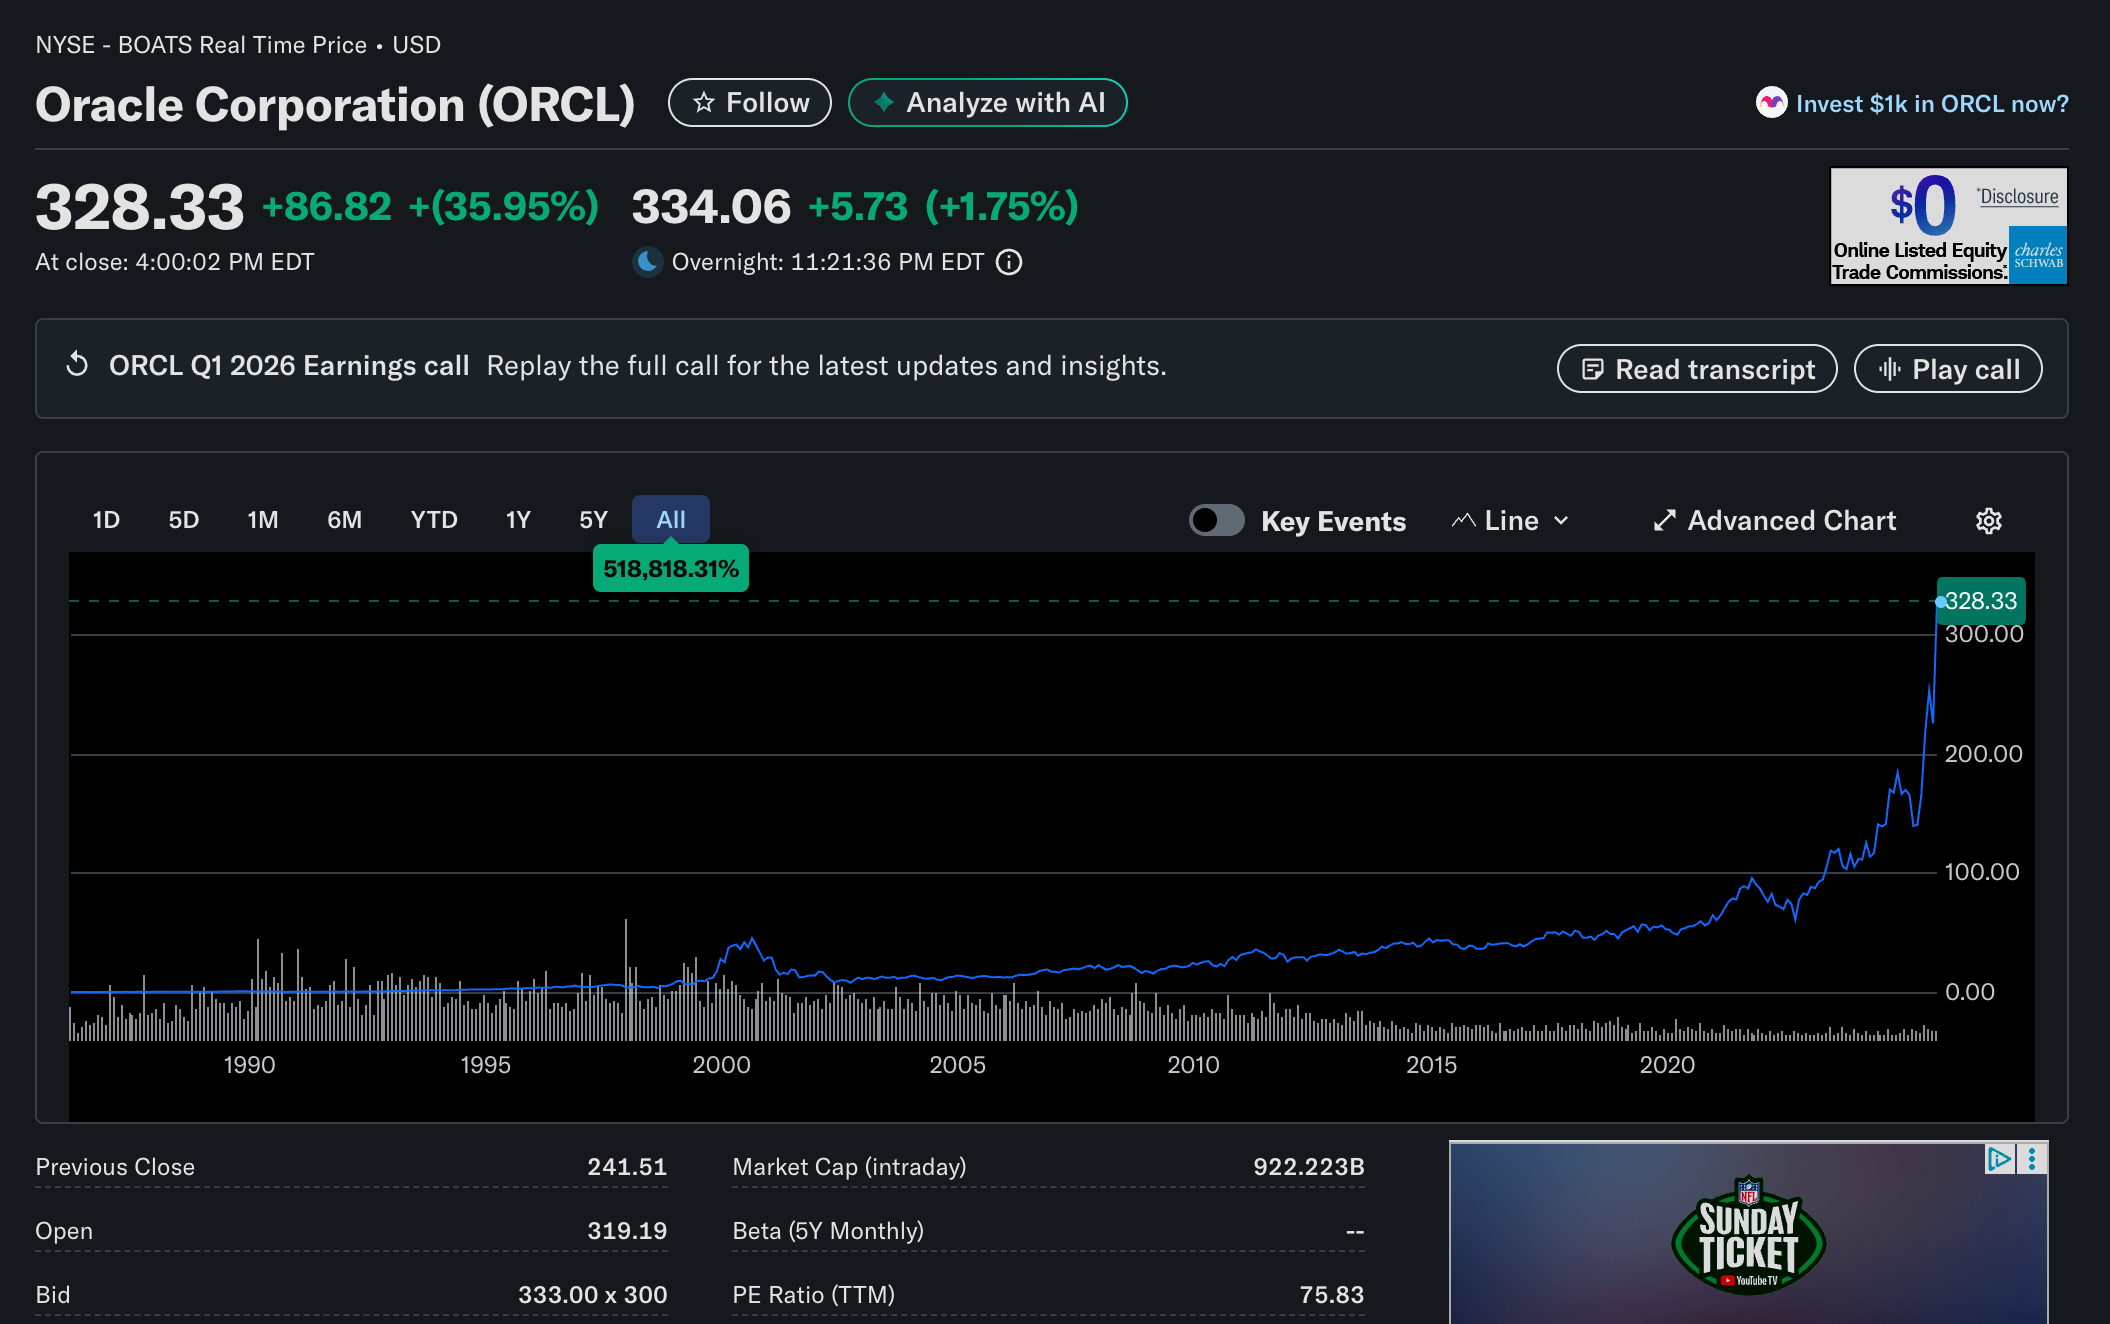This screenshot has width=2110, height=1324.
Task: Click the Schwab ad Disclosure link
Action: click(x=2018, y=197)
